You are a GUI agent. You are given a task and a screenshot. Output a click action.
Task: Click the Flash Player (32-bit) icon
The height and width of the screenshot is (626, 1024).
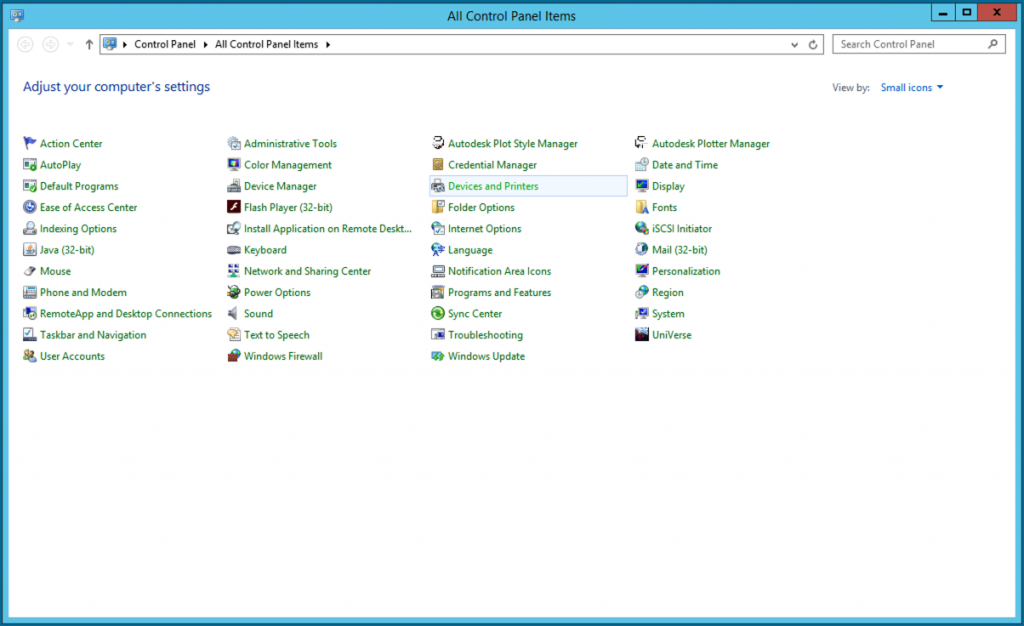click(234, 207)
